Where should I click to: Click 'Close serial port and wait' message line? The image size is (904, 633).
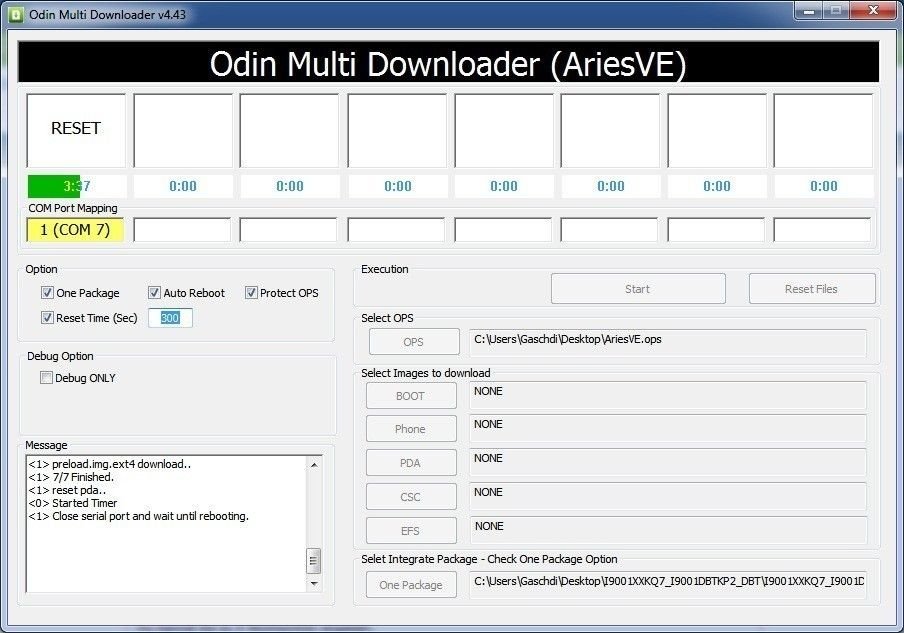click(x=138, y=516)
